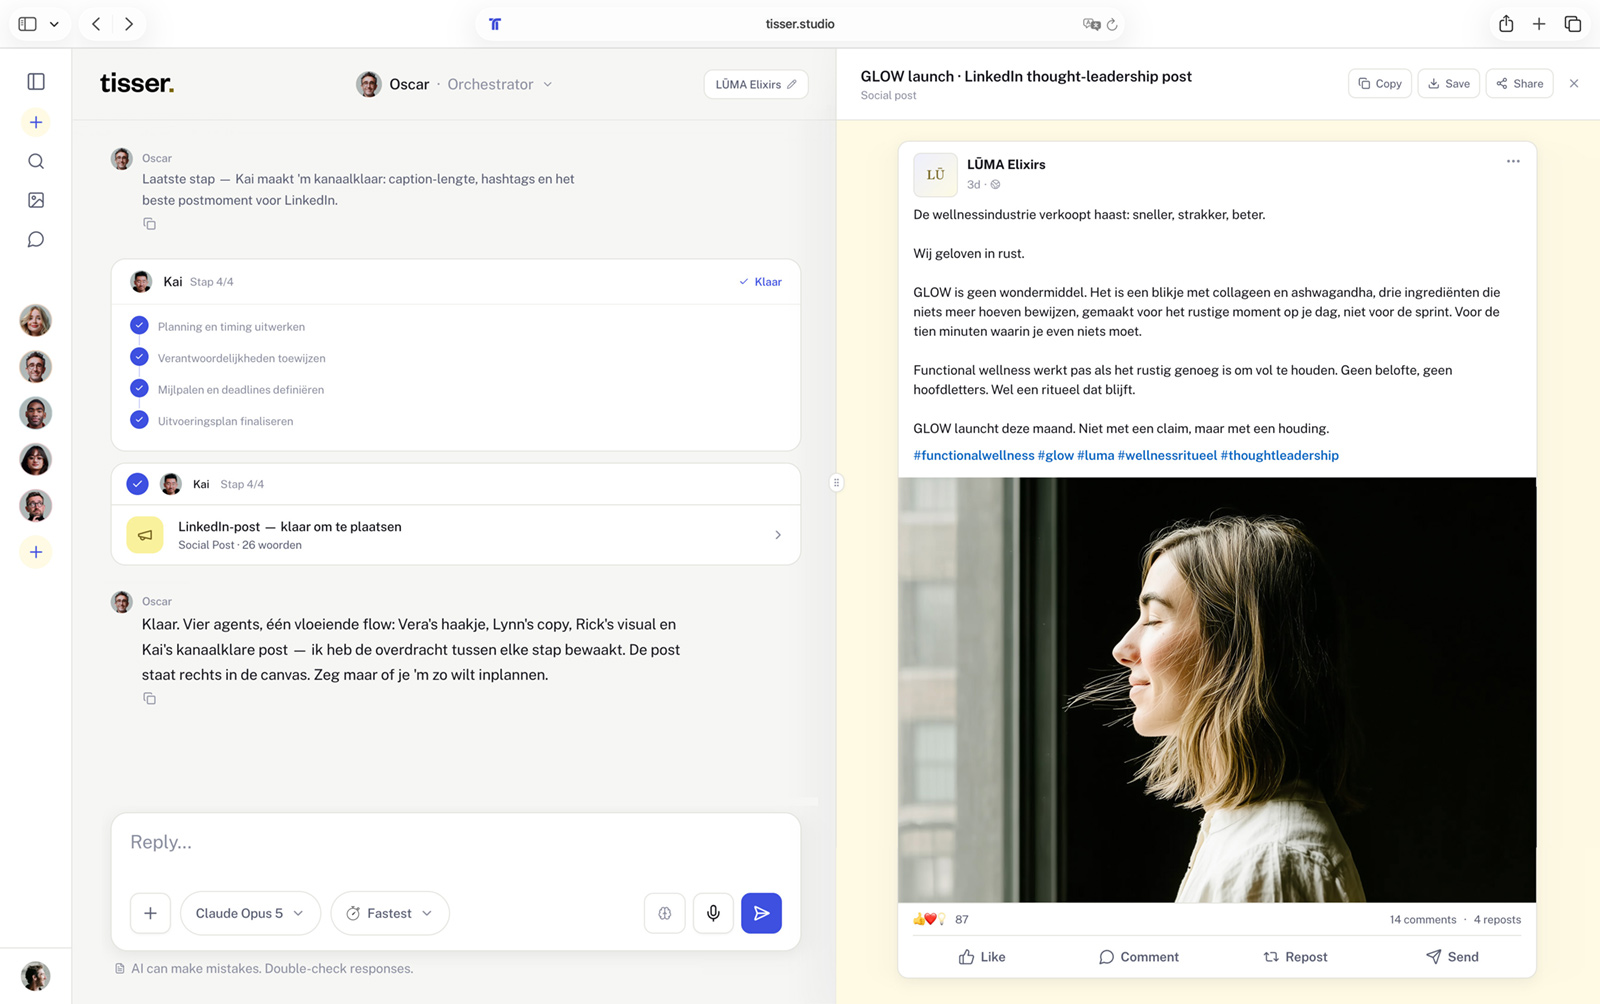This screenshot has width=1600, height=1004.
Task: Go back with the browser back arrow
Action: tap(96, 24)
